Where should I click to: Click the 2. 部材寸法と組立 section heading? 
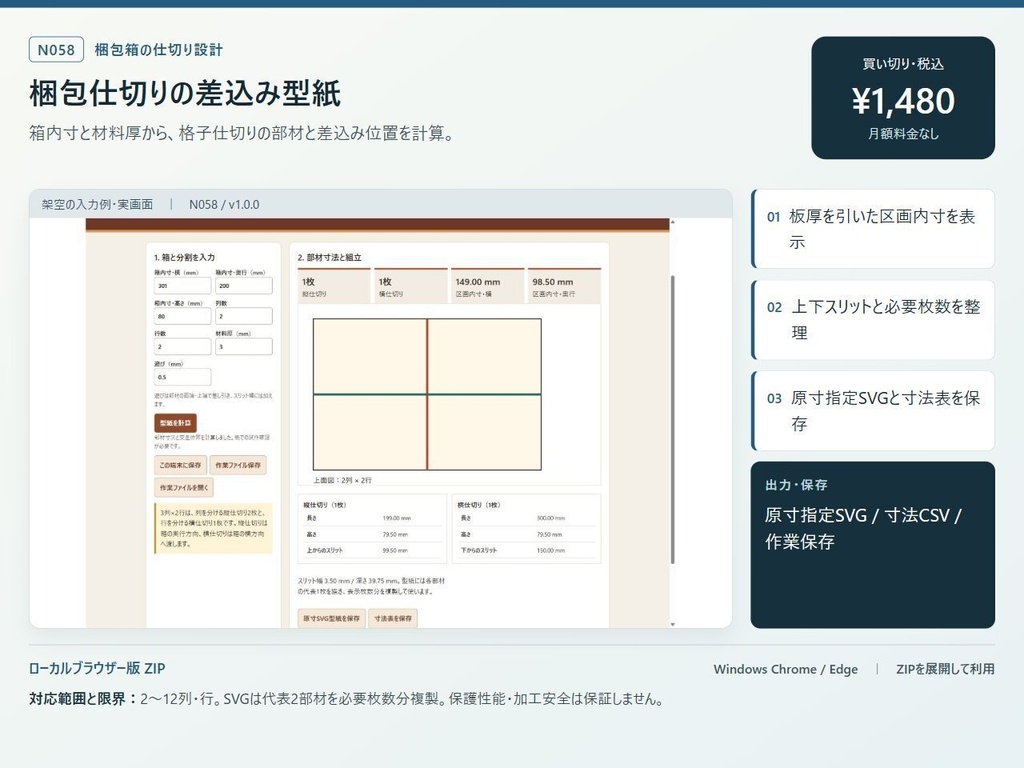pos(330,257)
